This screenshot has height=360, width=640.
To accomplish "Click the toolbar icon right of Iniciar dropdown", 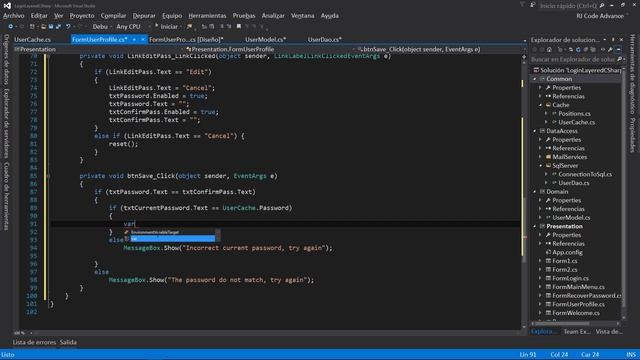I will (x=189, y=27).
